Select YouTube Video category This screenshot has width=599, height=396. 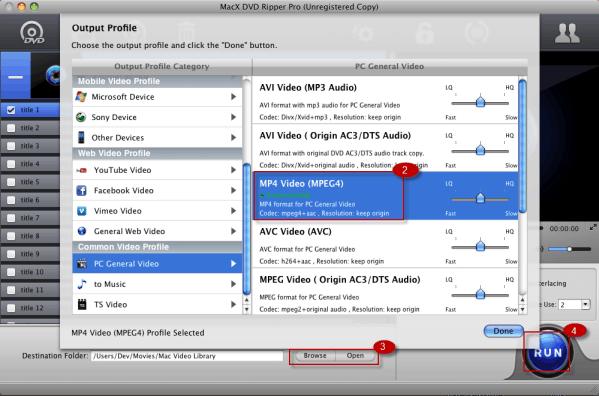click(157, 170)
